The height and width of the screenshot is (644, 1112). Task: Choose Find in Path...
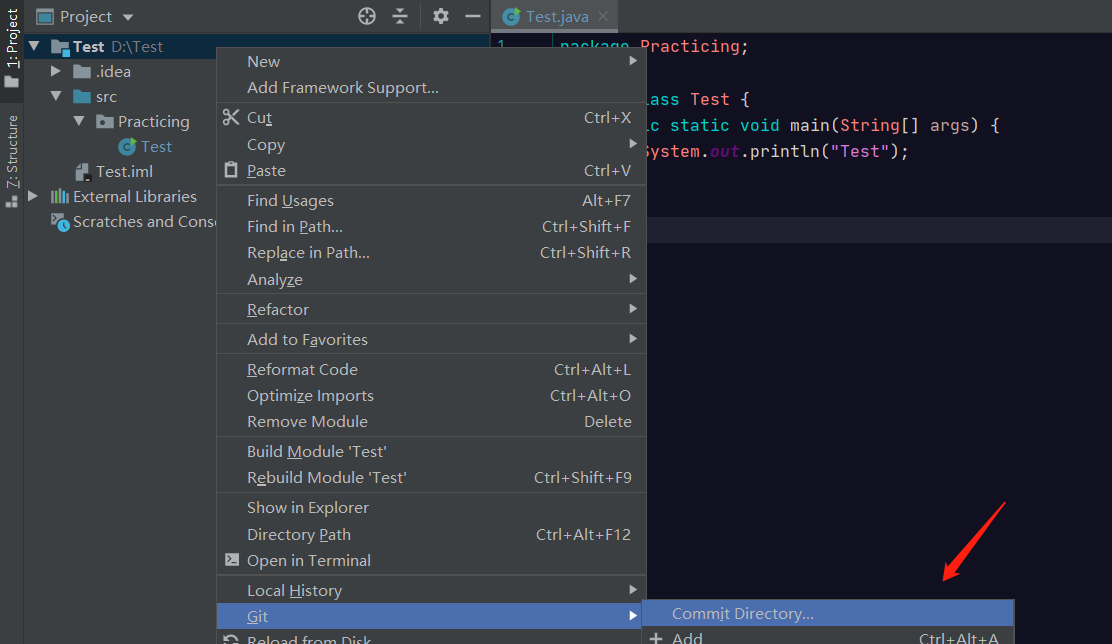[x=431, y=227]
